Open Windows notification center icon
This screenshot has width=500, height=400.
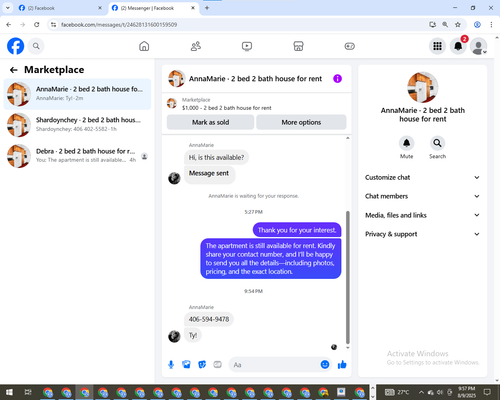[487, 392]
